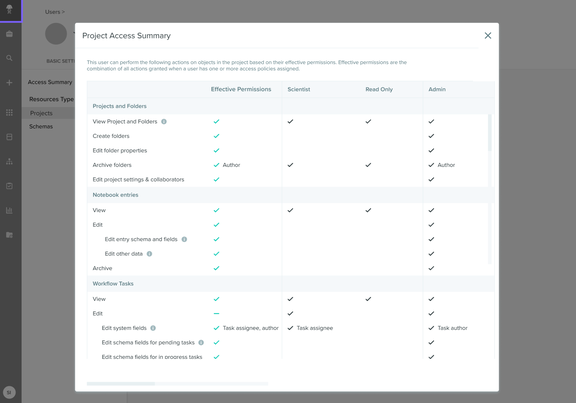This screenshot has height=403, width=576.
Task: Click info icon beside Edit schema fields for pending tasks
Action: point(201,343)
